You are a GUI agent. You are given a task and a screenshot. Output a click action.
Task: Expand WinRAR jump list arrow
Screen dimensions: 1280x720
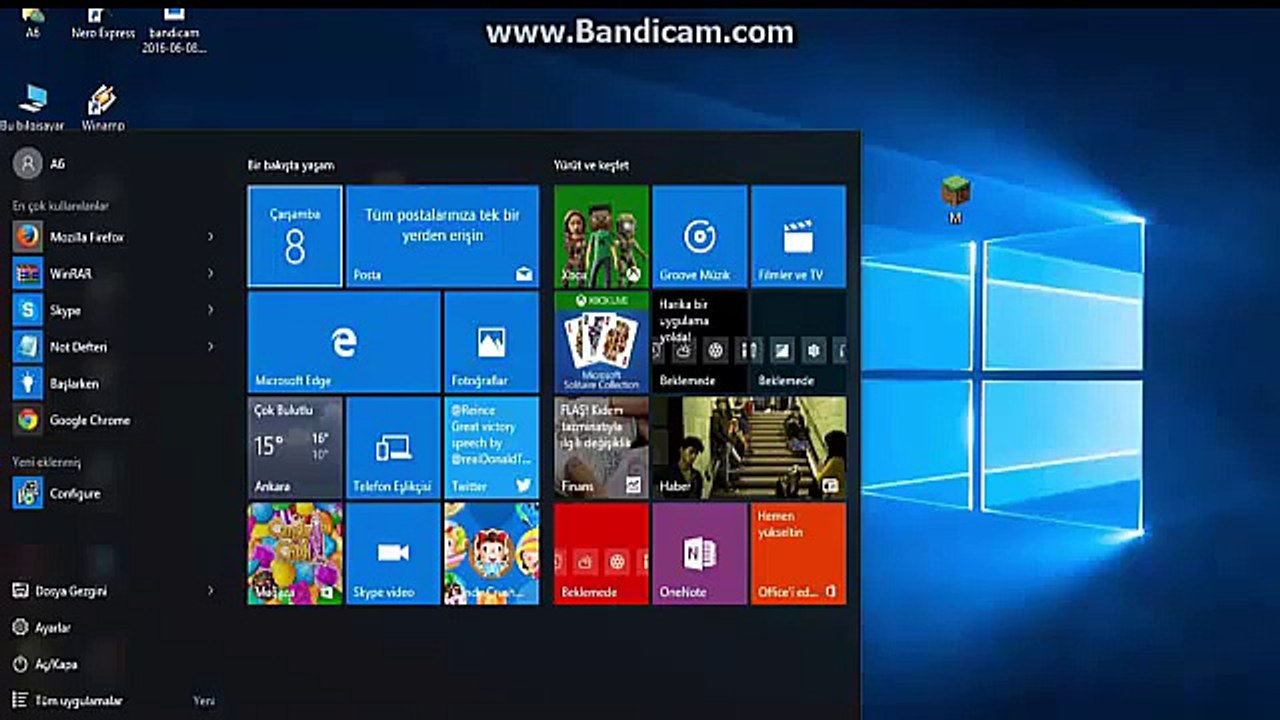[210, 273]
